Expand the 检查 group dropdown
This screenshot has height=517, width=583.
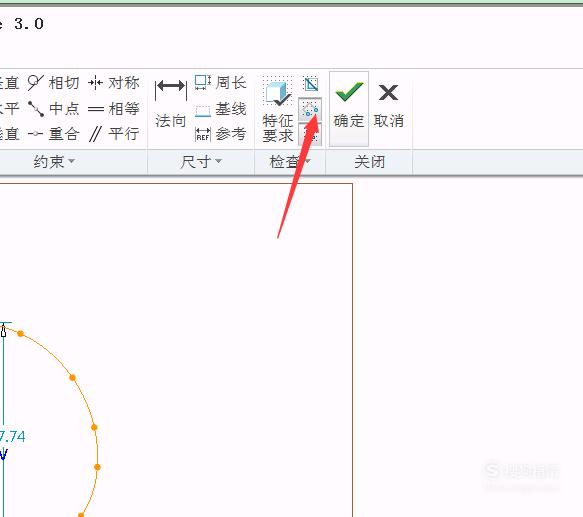click(290, 162)
